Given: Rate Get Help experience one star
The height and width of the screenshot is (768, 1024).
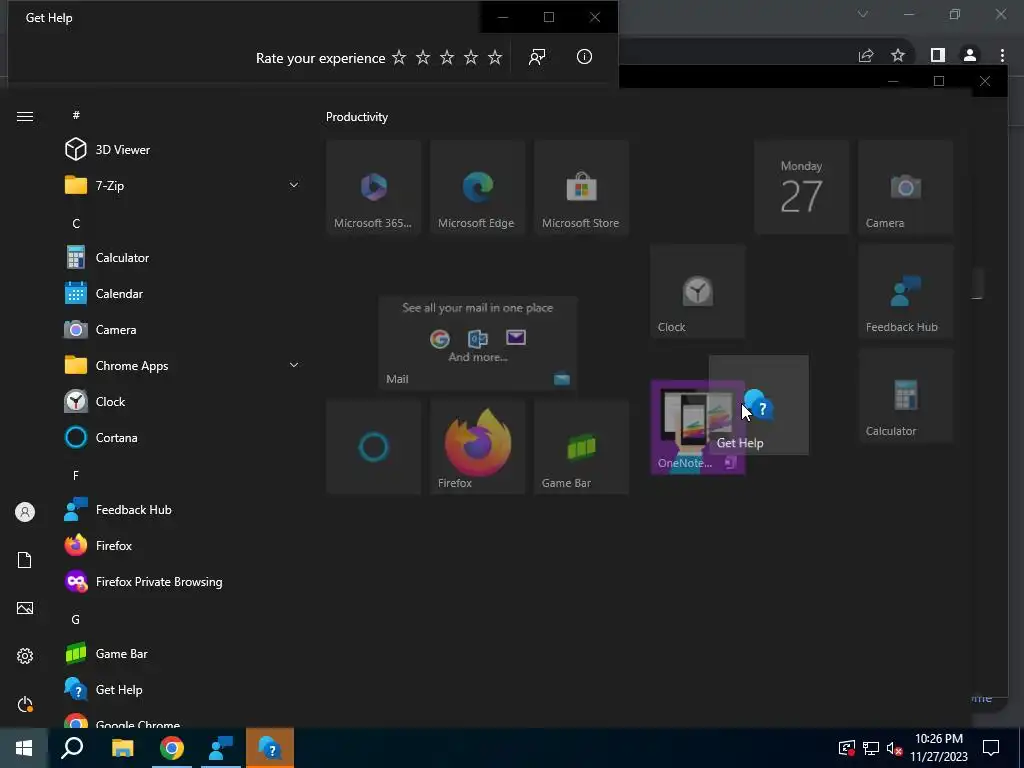Looking at the screenshot, I should [399, 57].
